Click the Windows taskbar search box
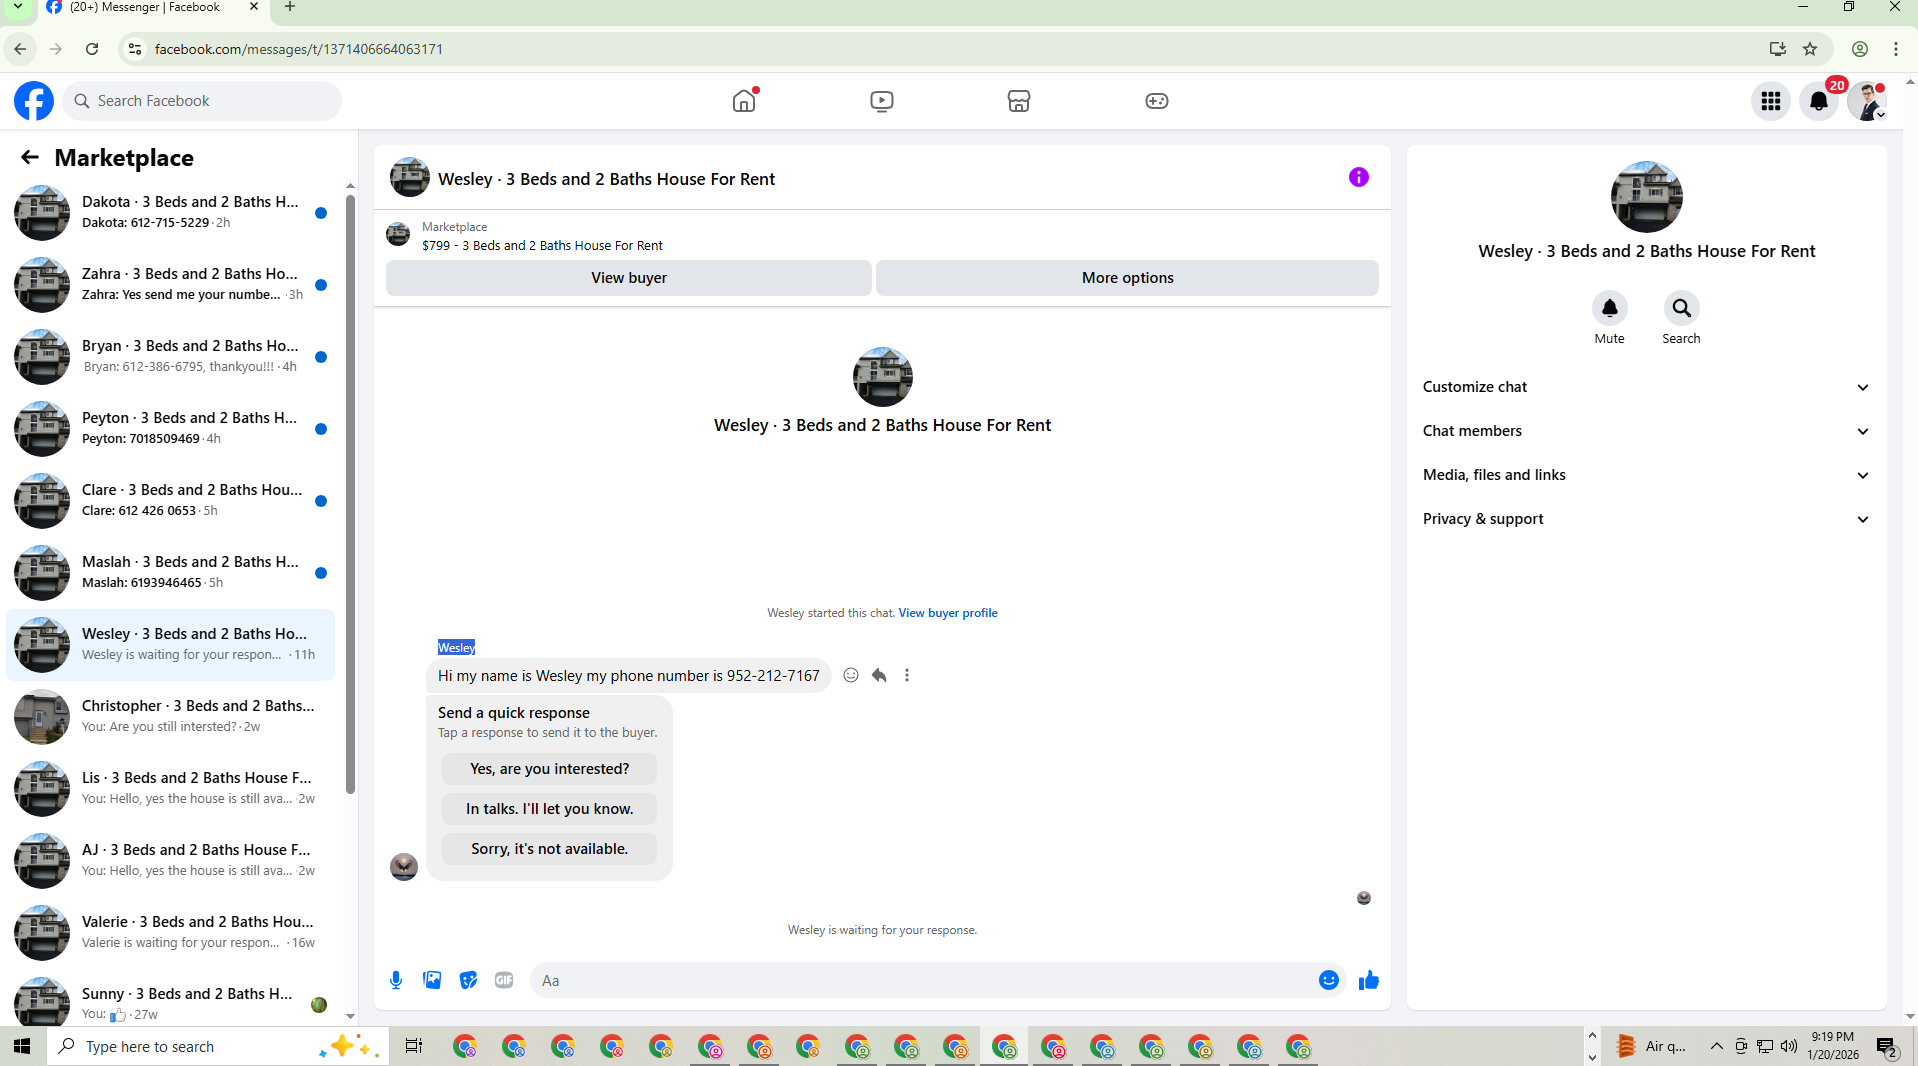The image size is (1918, 1066). pyautogui.click(x=217, y=1046)
